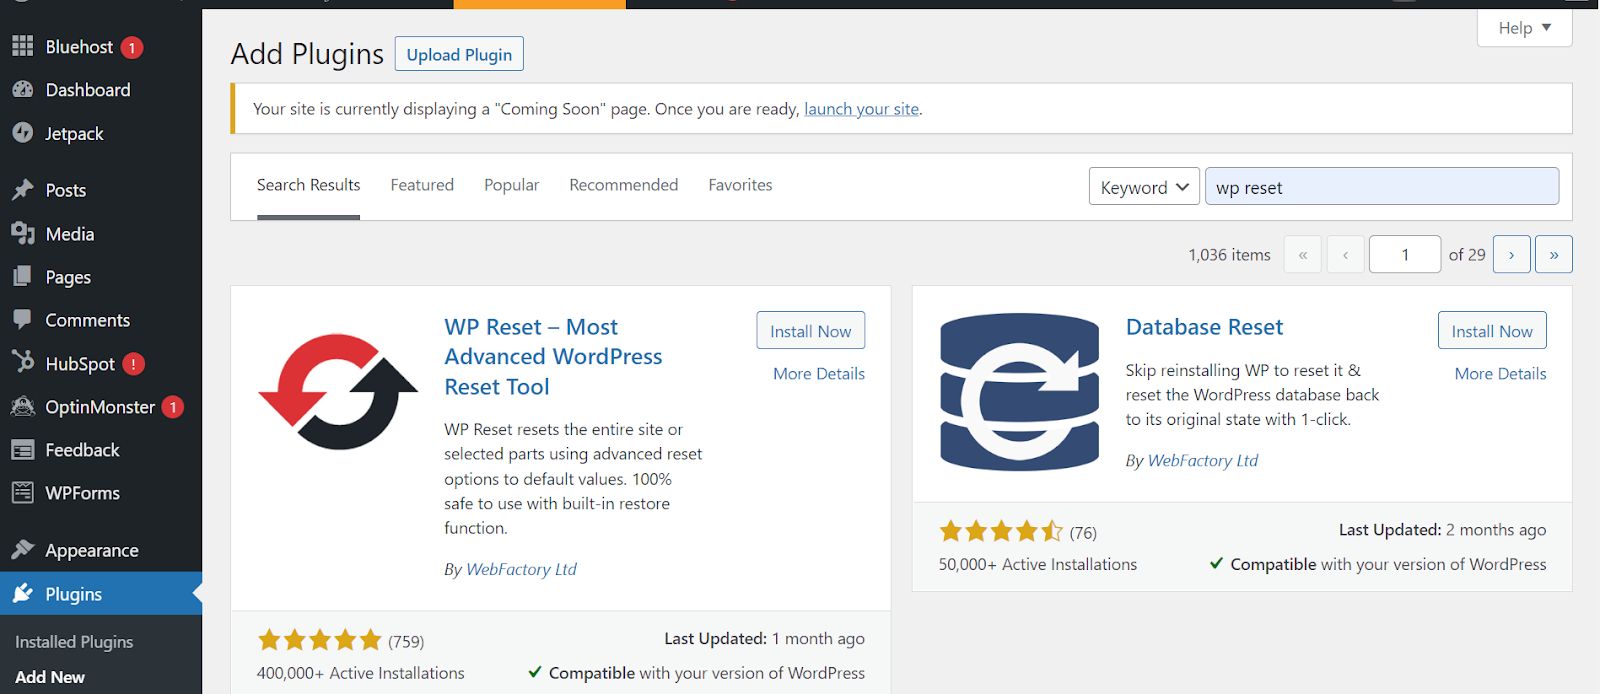Screen dimensions: 1600x694
Task: Click the OptinMonster notification badge
Action: pyautogui.click(x=173, y=407)
